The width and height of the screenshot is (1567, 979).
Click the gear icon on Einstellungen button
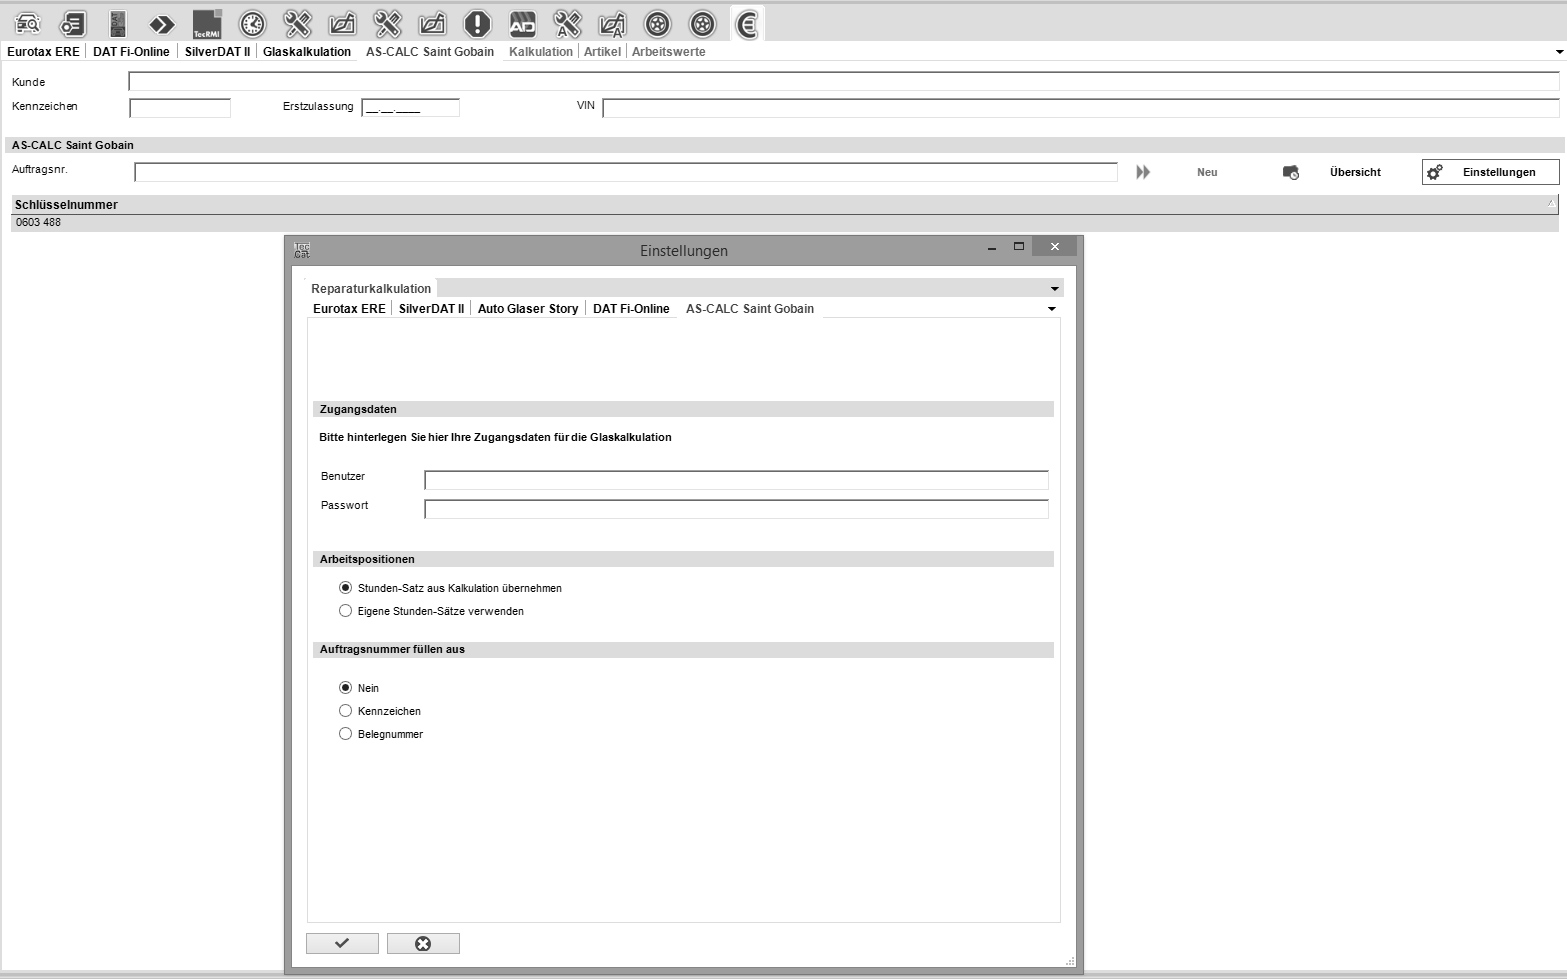coord(1435,172)
